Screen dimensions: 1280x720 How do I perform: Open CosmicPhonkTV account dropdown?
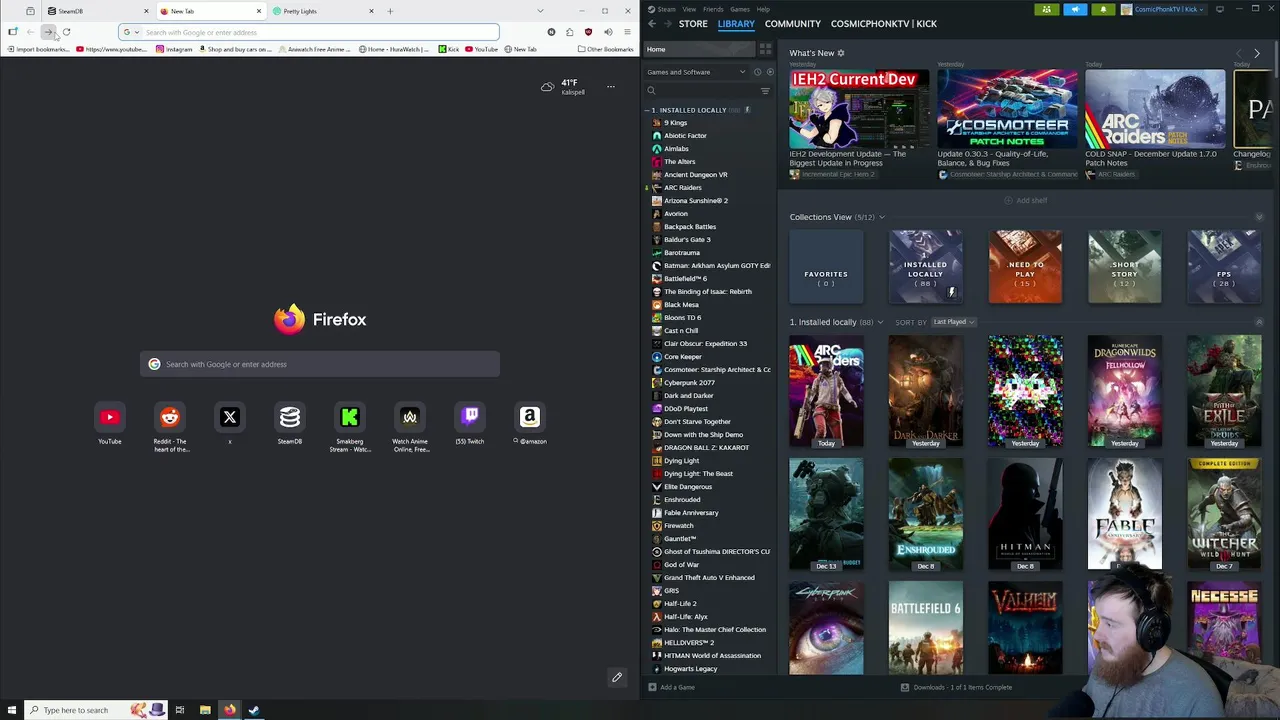[x=1165, y=9]
